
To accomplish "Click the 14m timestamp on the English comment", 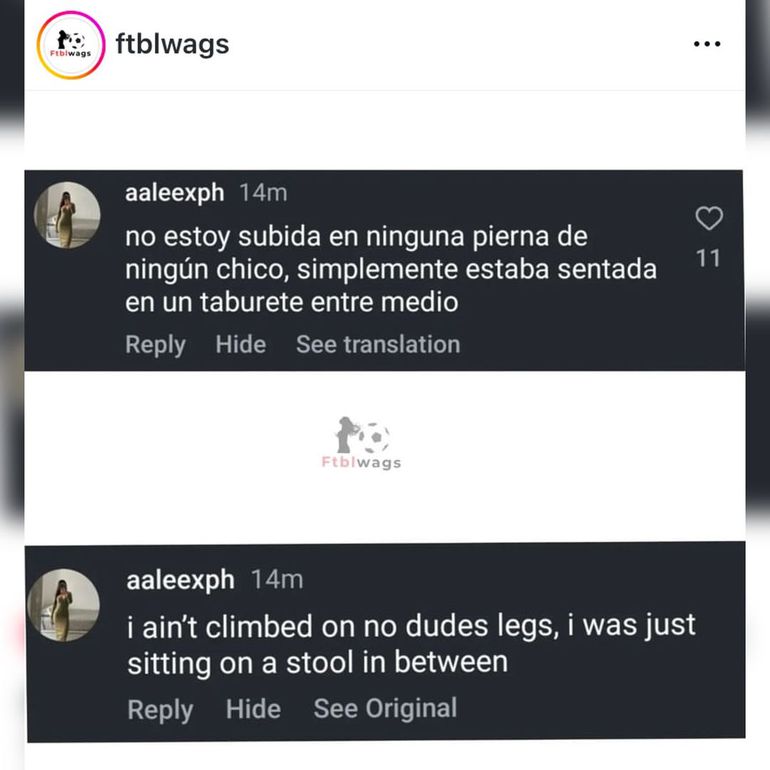I will 276,580.
